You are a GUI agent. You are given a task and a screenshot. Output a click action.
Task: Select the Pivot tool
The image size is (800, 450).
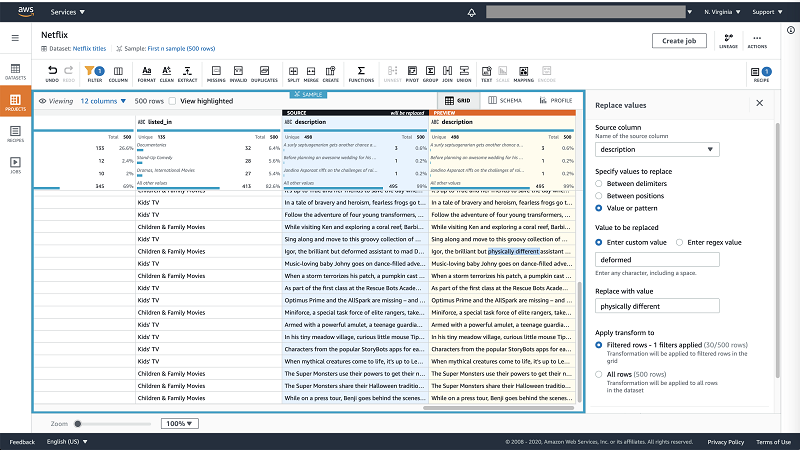(x=412, y=73)
